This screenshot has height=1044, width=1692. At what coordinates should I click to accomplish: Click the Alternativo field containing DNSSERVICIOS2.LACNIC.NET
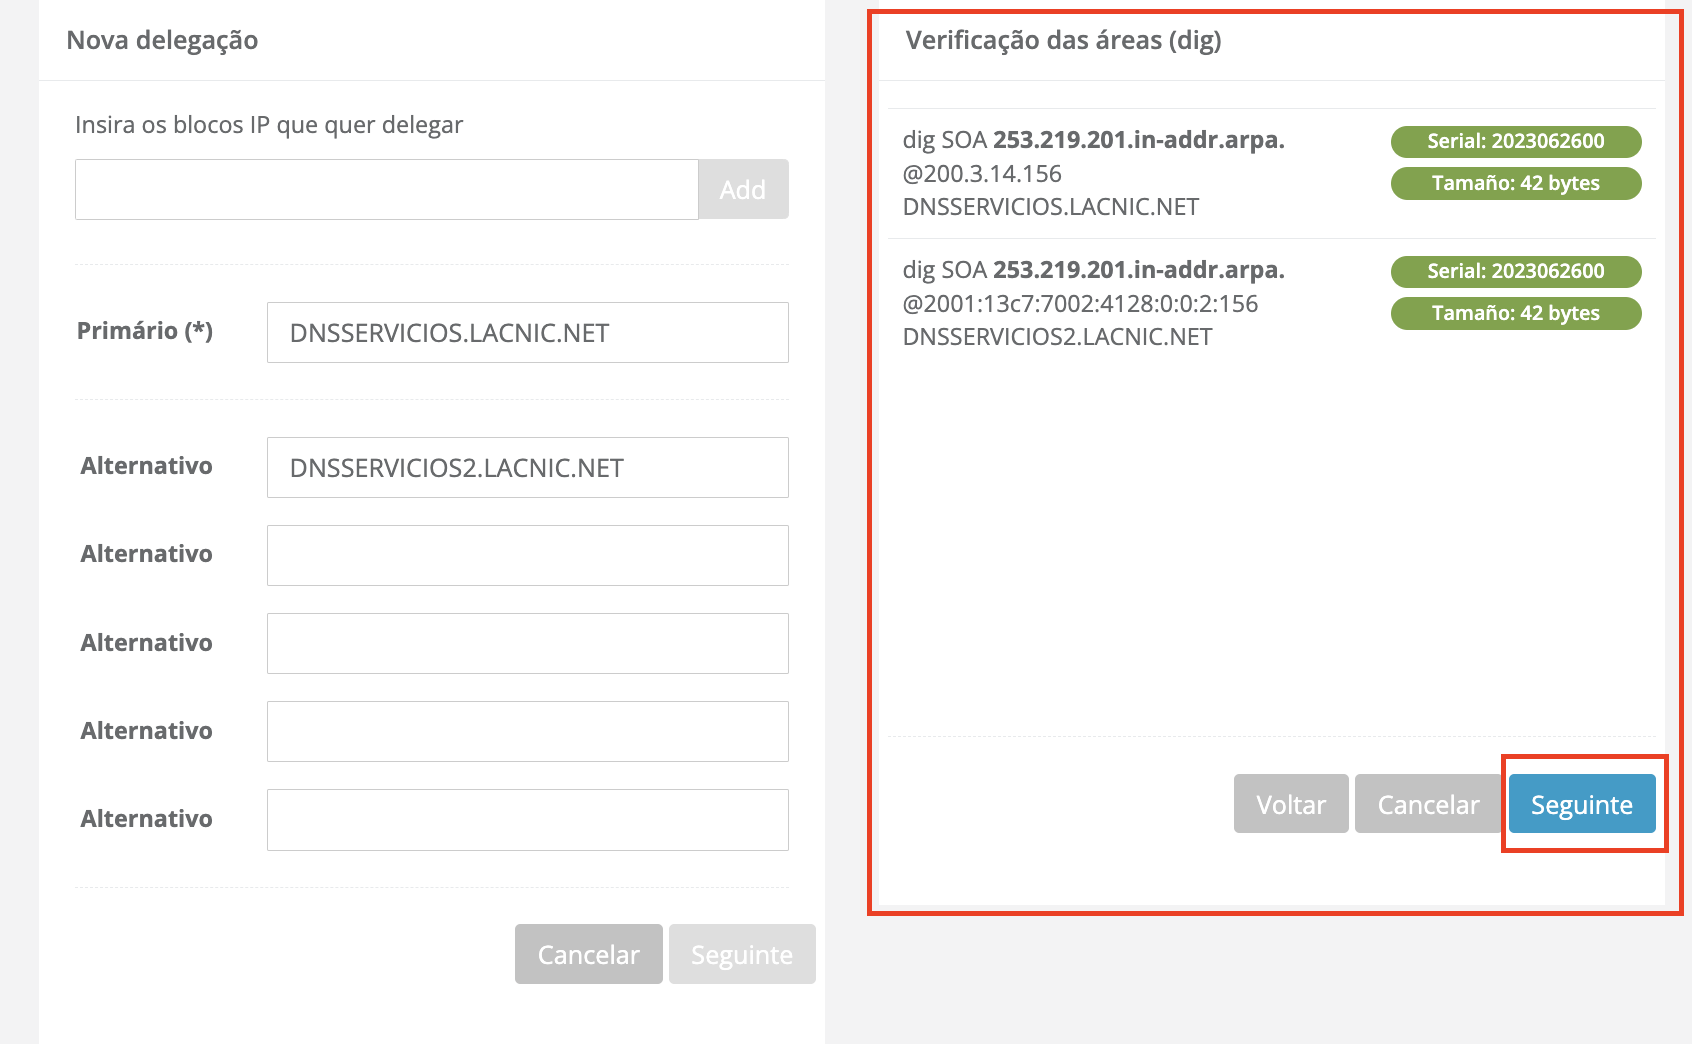[x=527, y=468]
